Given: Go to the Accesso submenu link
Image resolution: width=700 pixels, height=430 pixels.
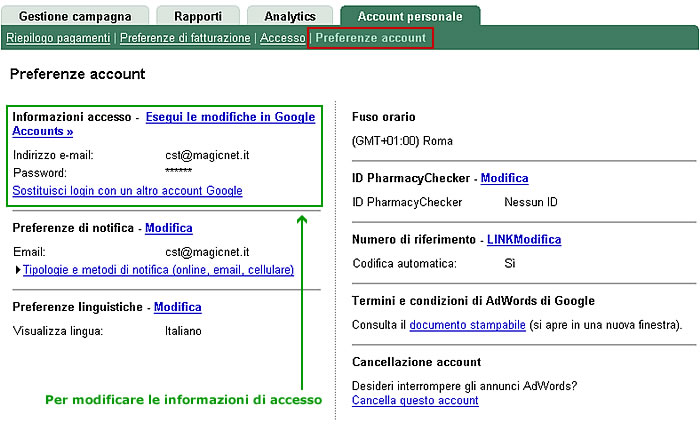Looking at the screenshot, I should coord(283,38).
